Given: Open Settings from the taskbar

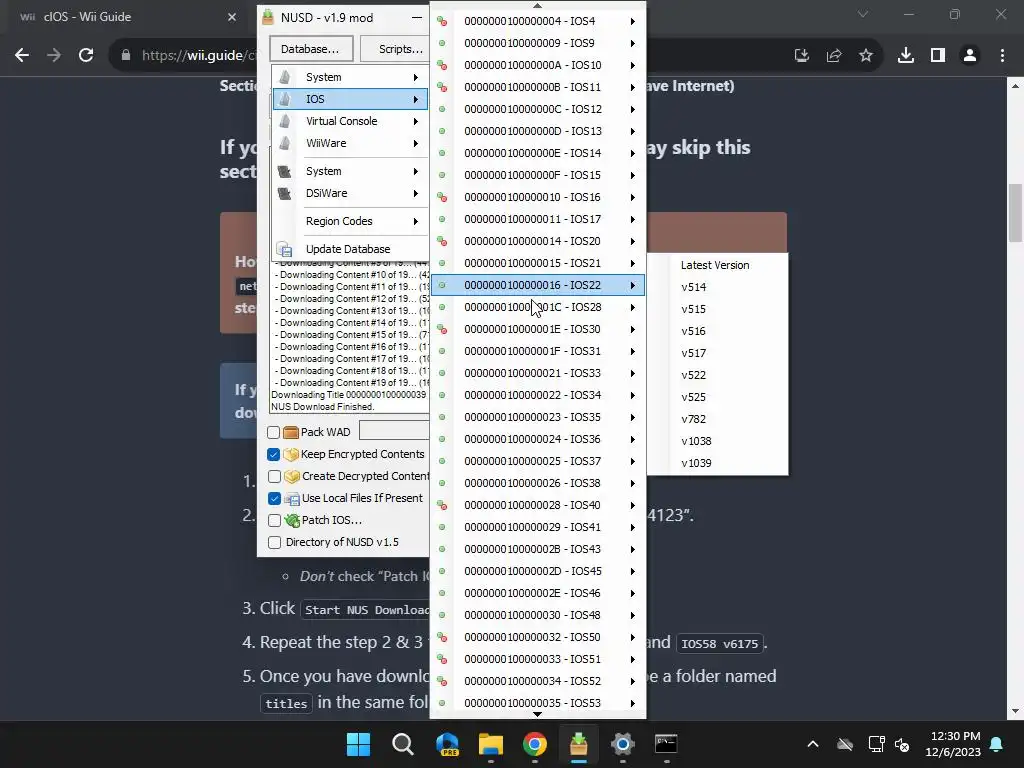Looking at the screenshot, I should (x=622, y=744).
